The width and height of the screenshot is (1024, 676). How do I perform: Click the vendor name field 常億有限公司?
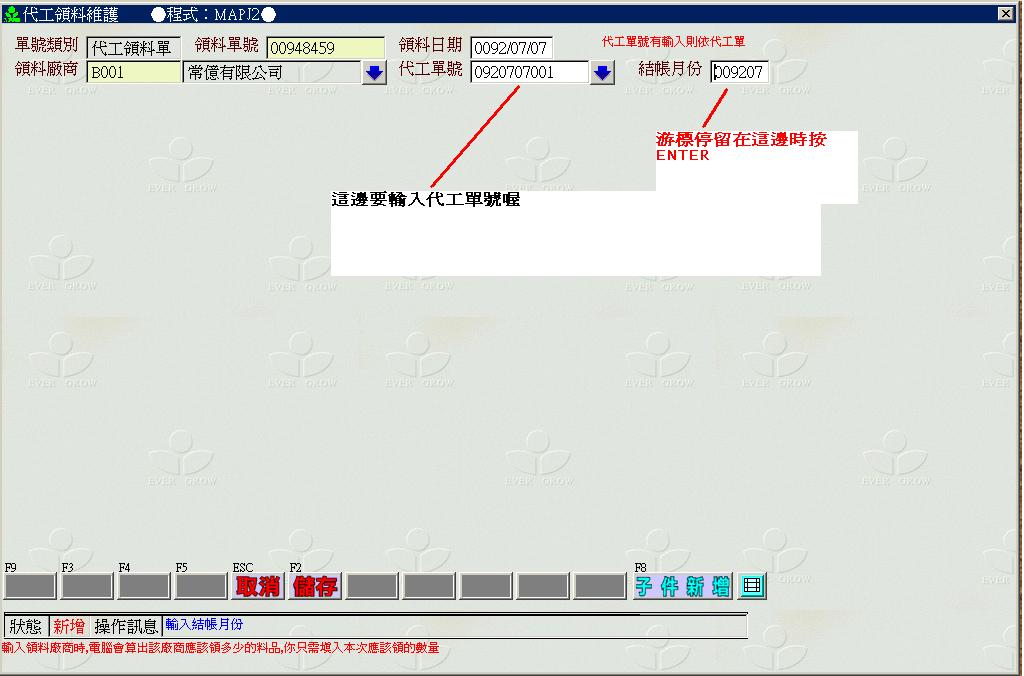pyautogui.click(x=271, y=73)
